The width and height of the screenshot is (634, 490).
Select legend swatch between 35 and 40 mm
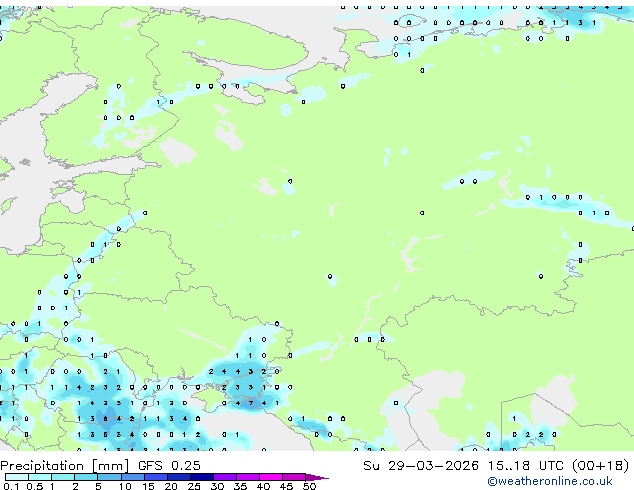(x=248, y=477)
